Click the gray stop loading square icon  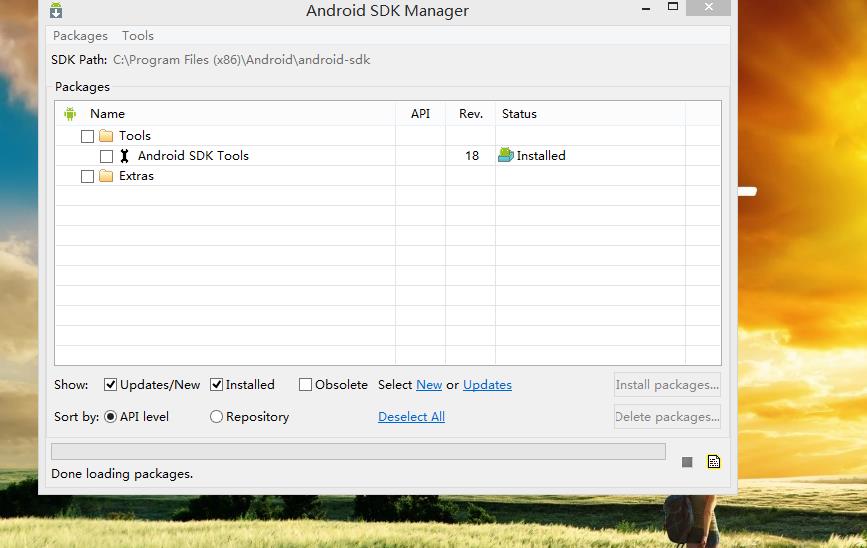(687, 462)
